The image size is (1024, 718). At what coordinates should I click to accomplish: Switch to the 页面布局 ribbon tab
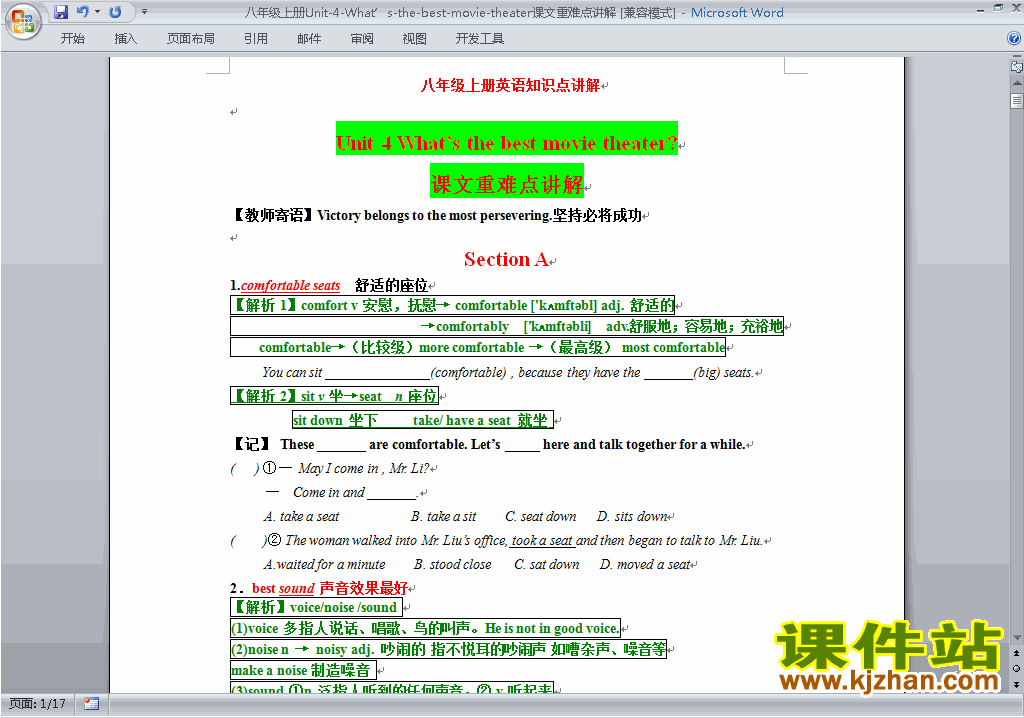click(190, 39)
